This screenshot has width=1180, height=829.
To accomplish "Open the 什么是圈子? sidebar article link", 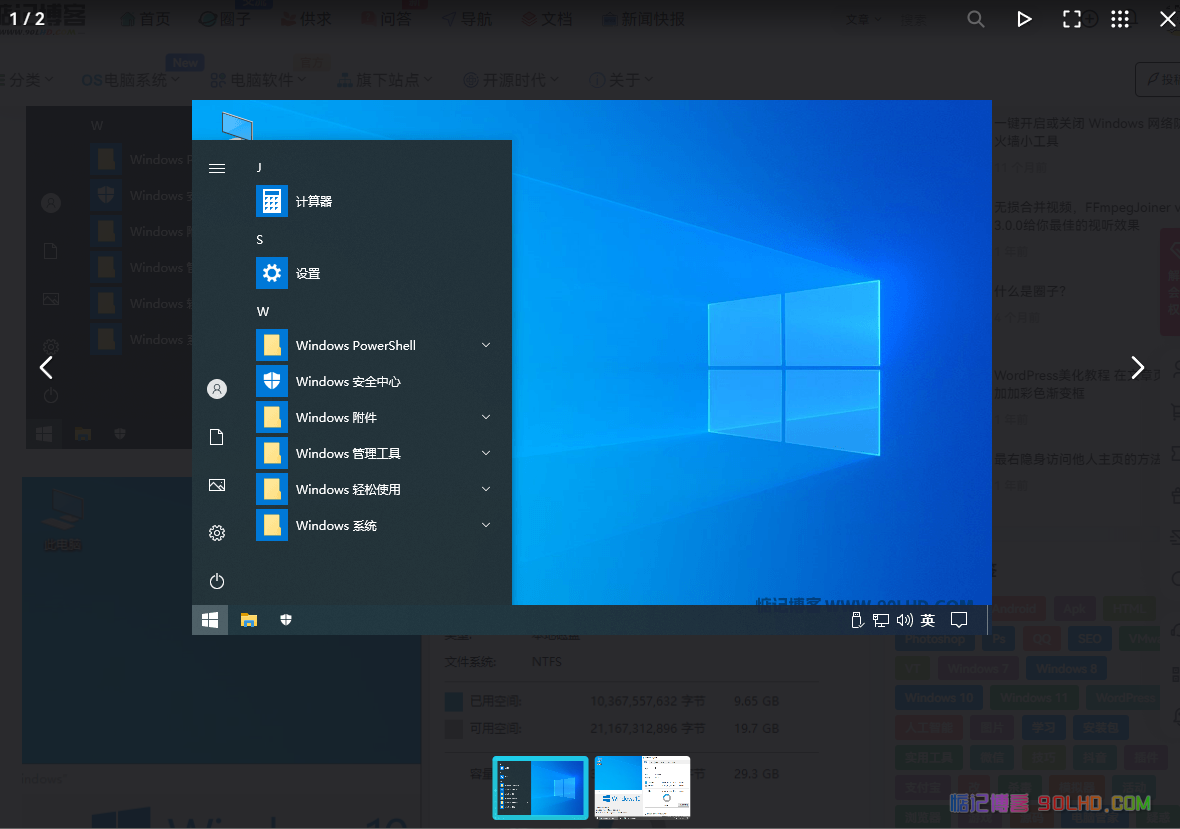I will 1029,291.
